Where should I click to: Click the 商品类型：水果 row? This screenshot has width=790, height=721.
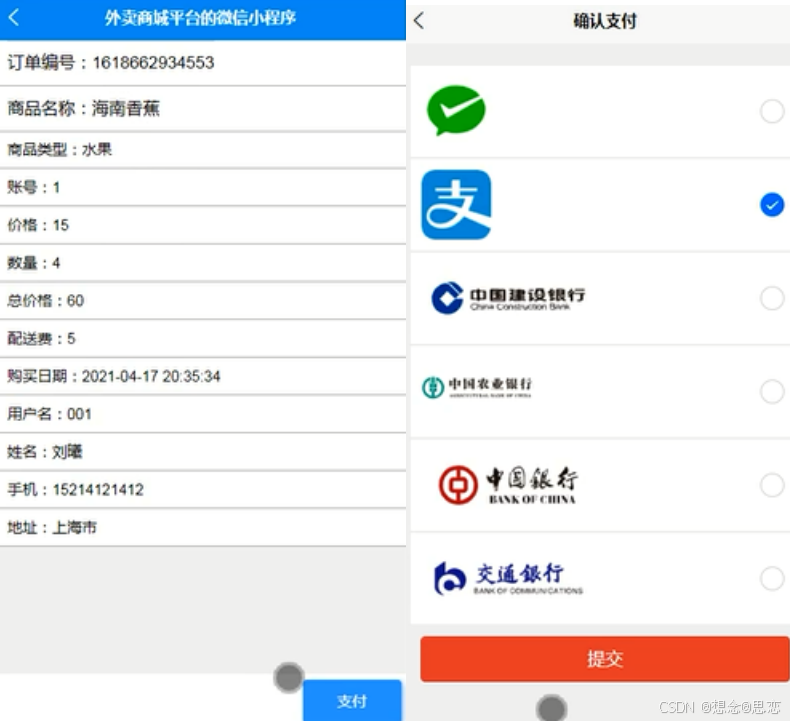tap(203, 150)
